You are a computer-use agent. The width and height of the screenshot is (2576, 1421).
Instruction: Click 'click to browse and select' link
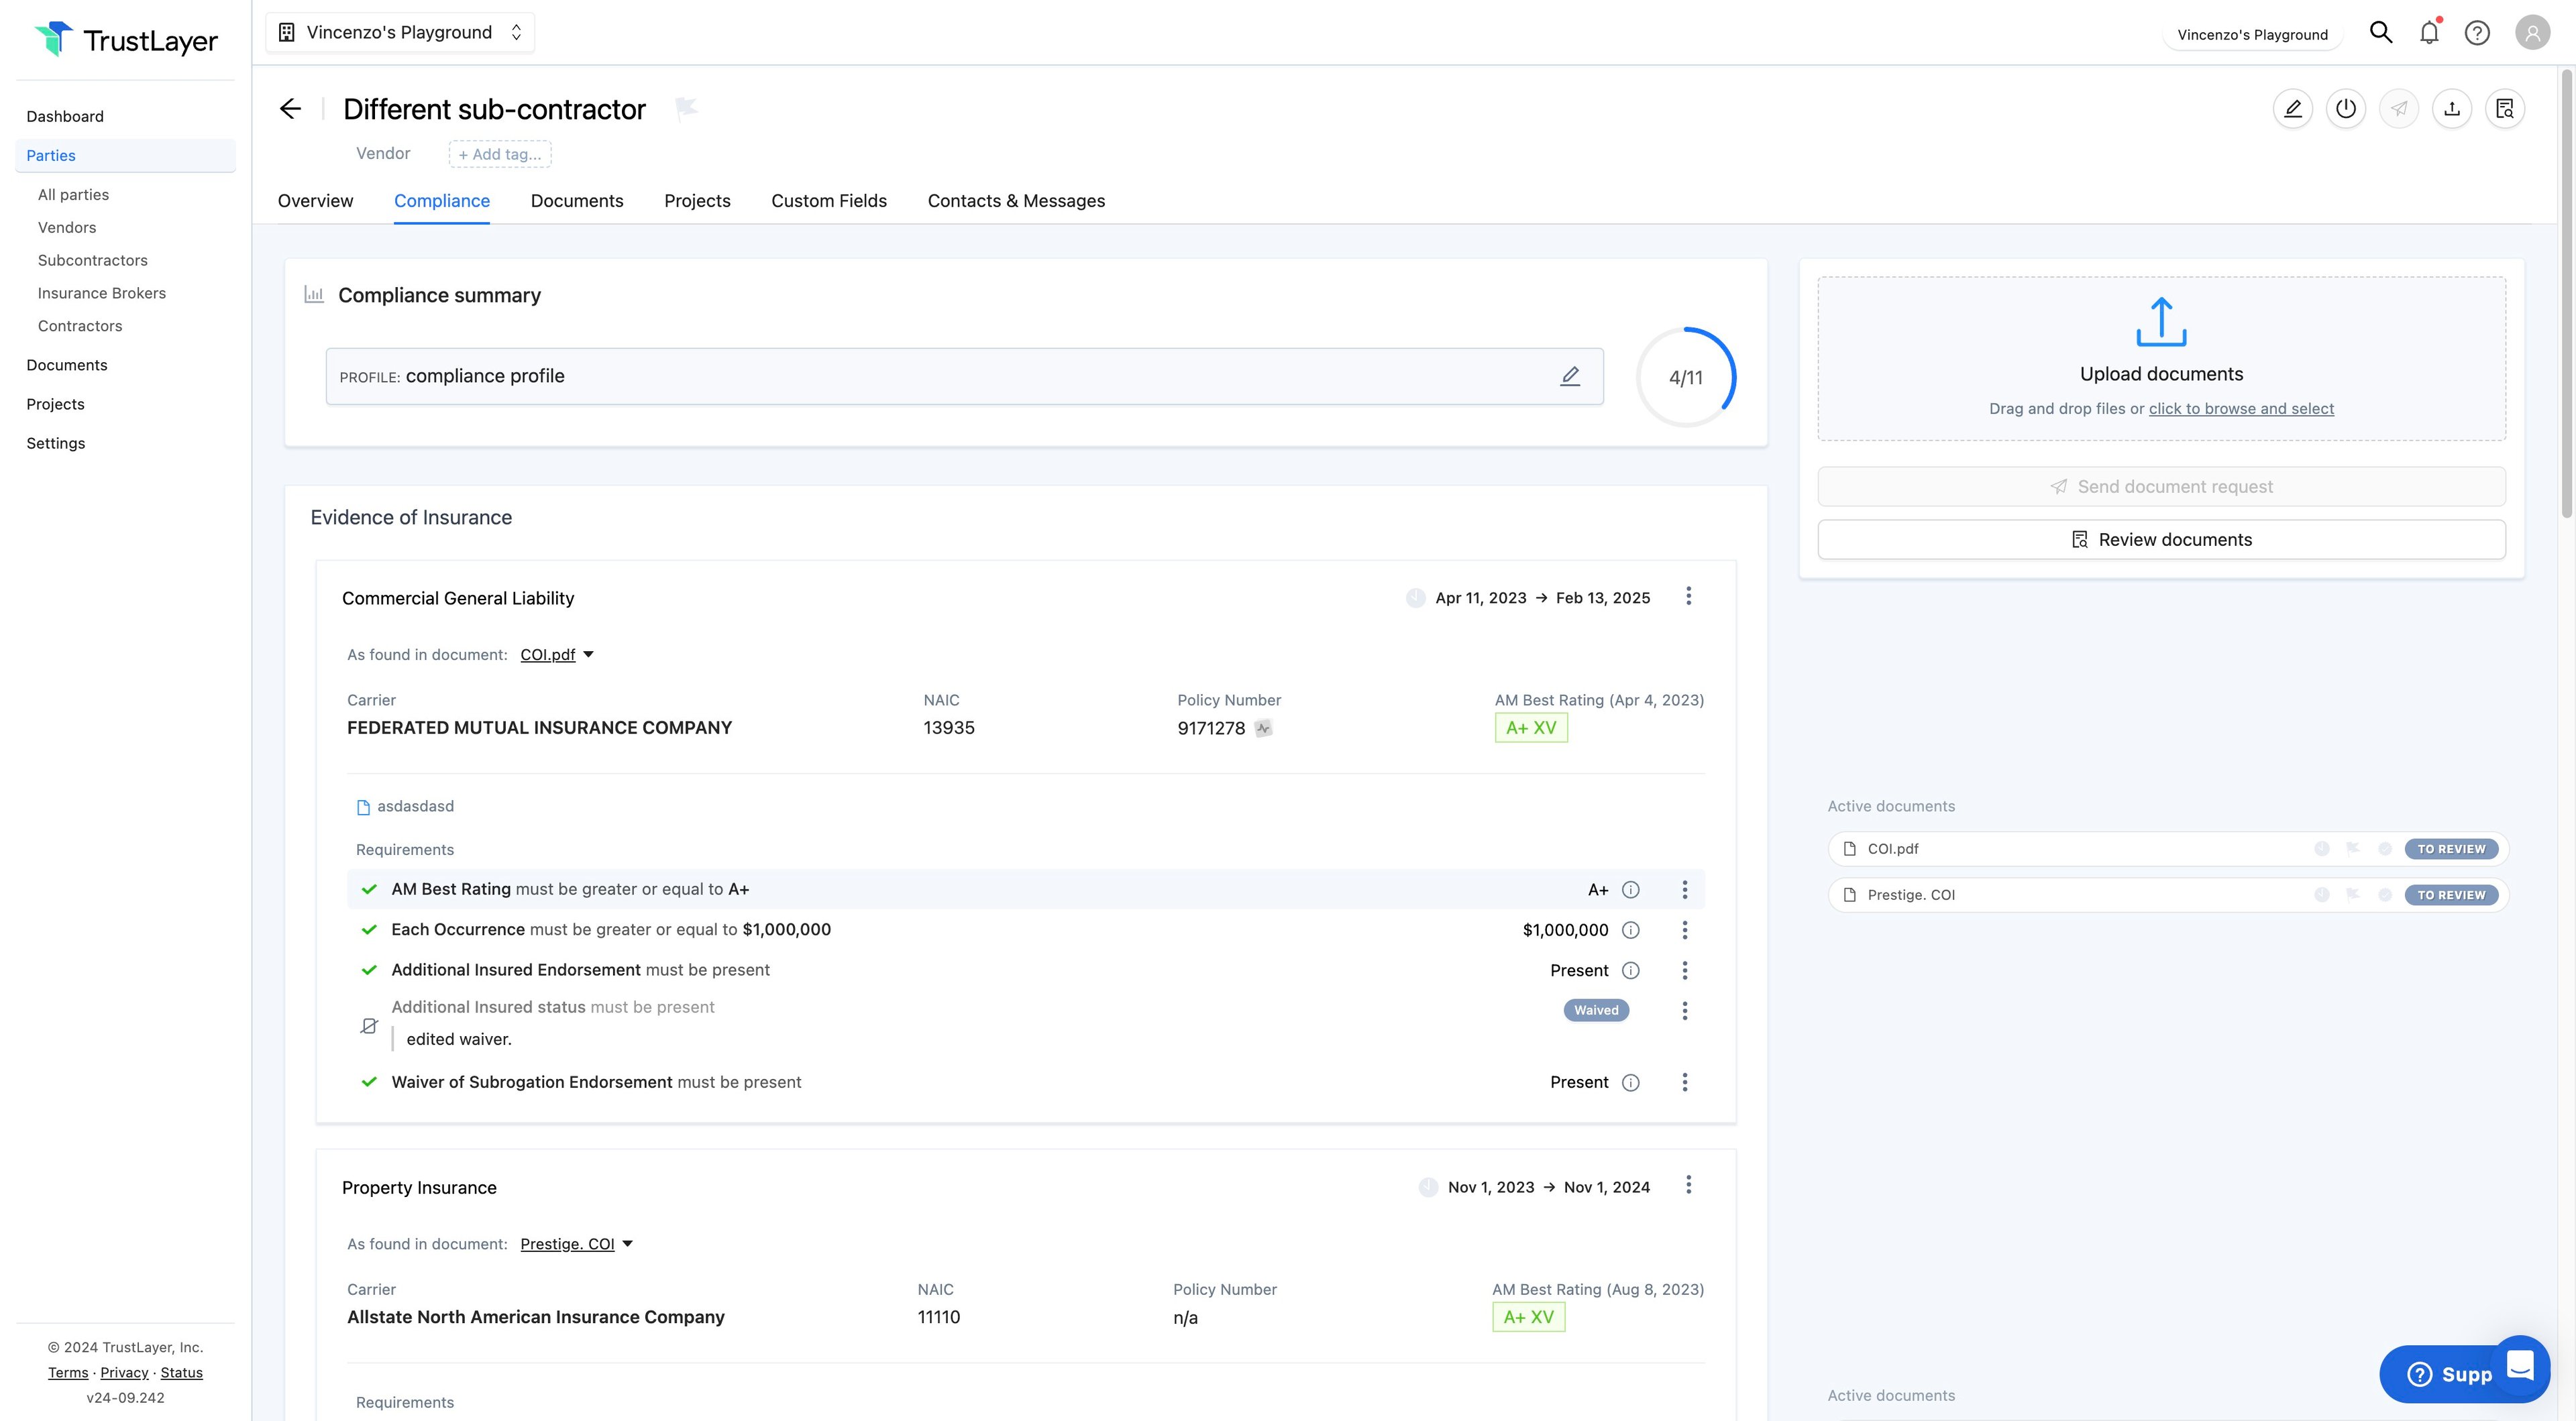(2241, 409)
